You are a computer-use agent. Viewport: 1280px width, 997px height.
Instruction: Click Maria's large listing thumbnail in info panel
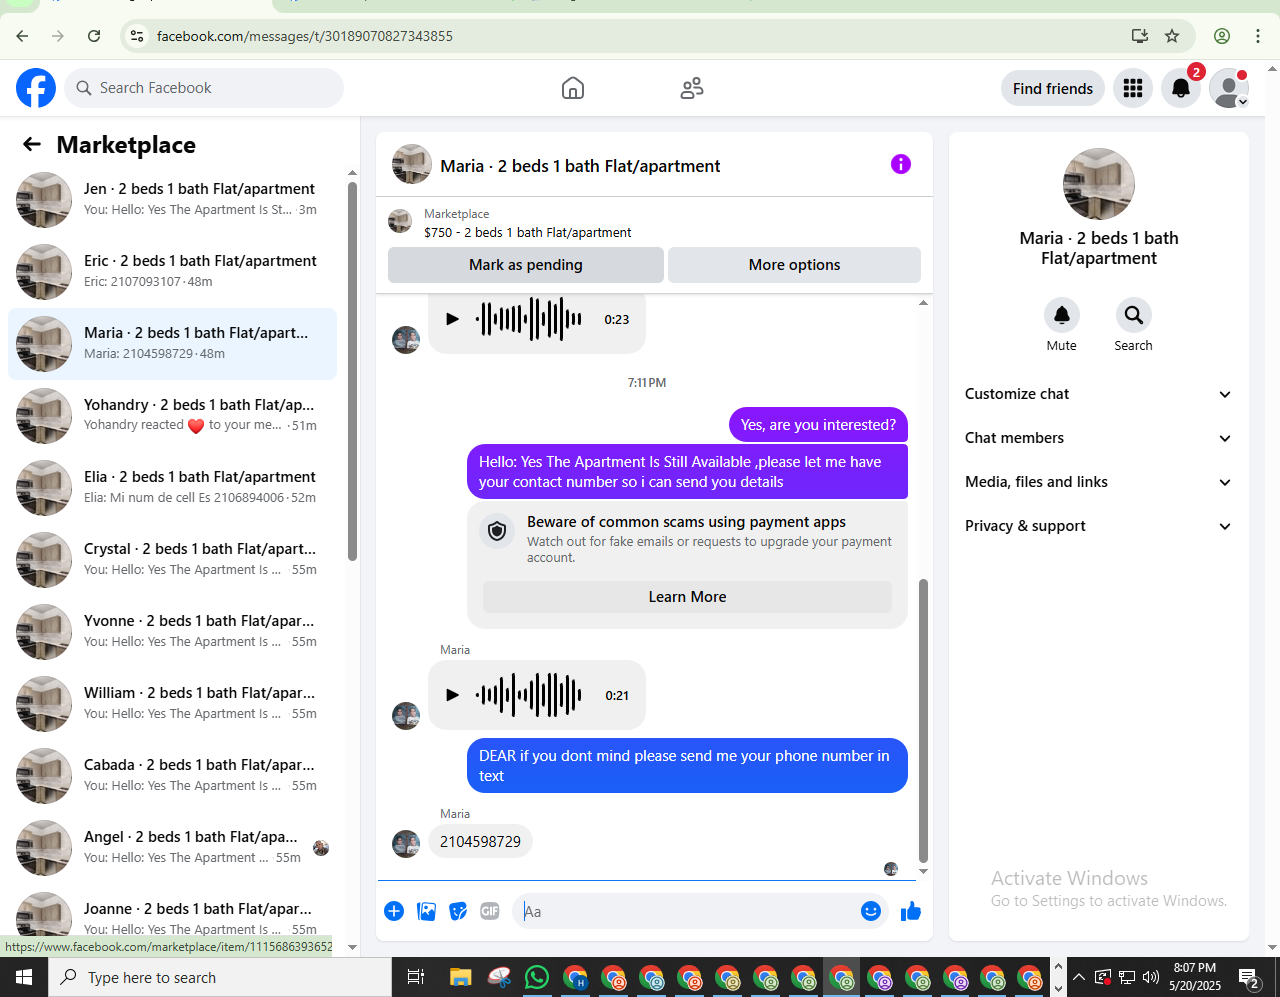pyautogui.click(x=1099, y=184)
